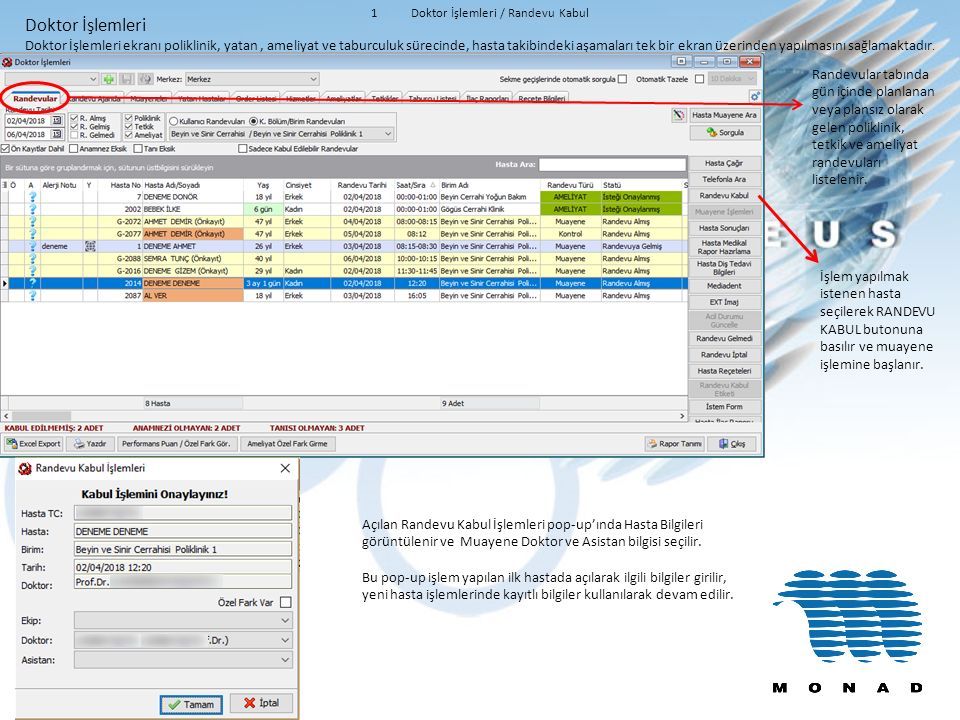Click the Sorgula button
This screenshot has width=960, height=720.
point(725,132)
